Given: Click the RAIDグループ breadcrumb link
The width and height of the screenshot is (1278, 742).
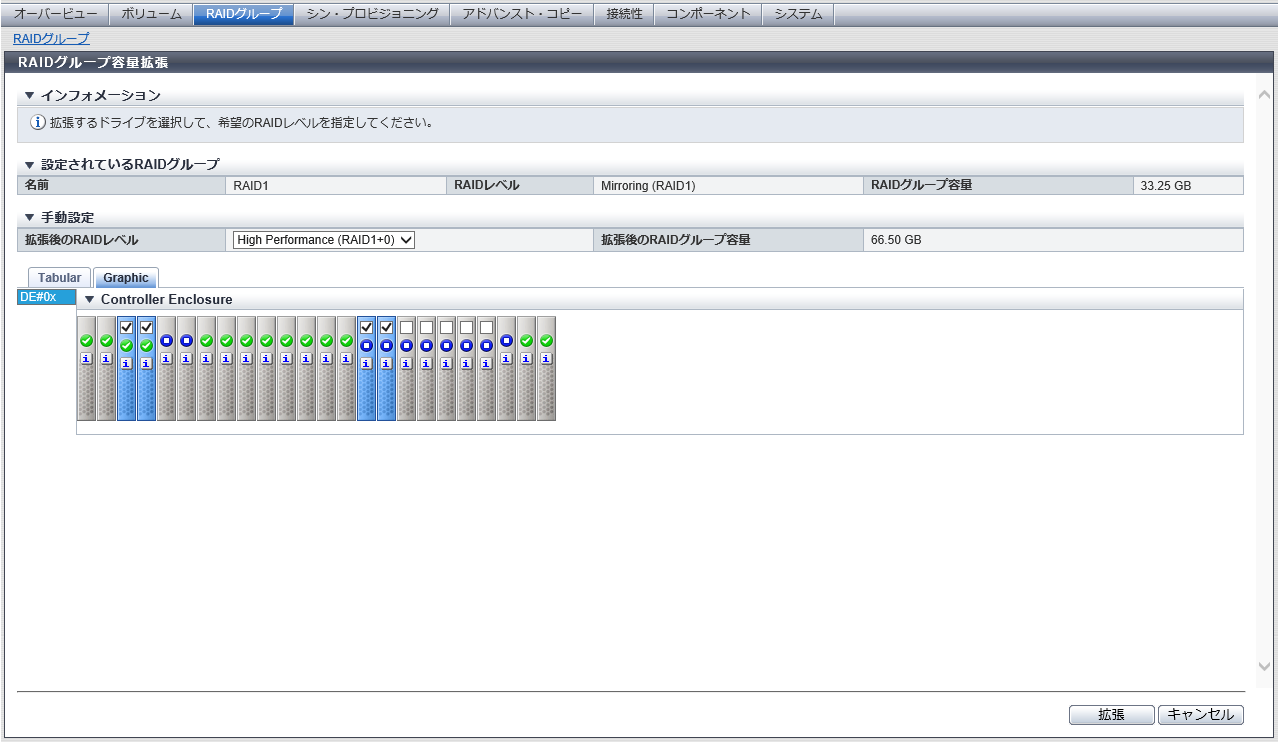Looking at the screenshot, I should [51, 39].
